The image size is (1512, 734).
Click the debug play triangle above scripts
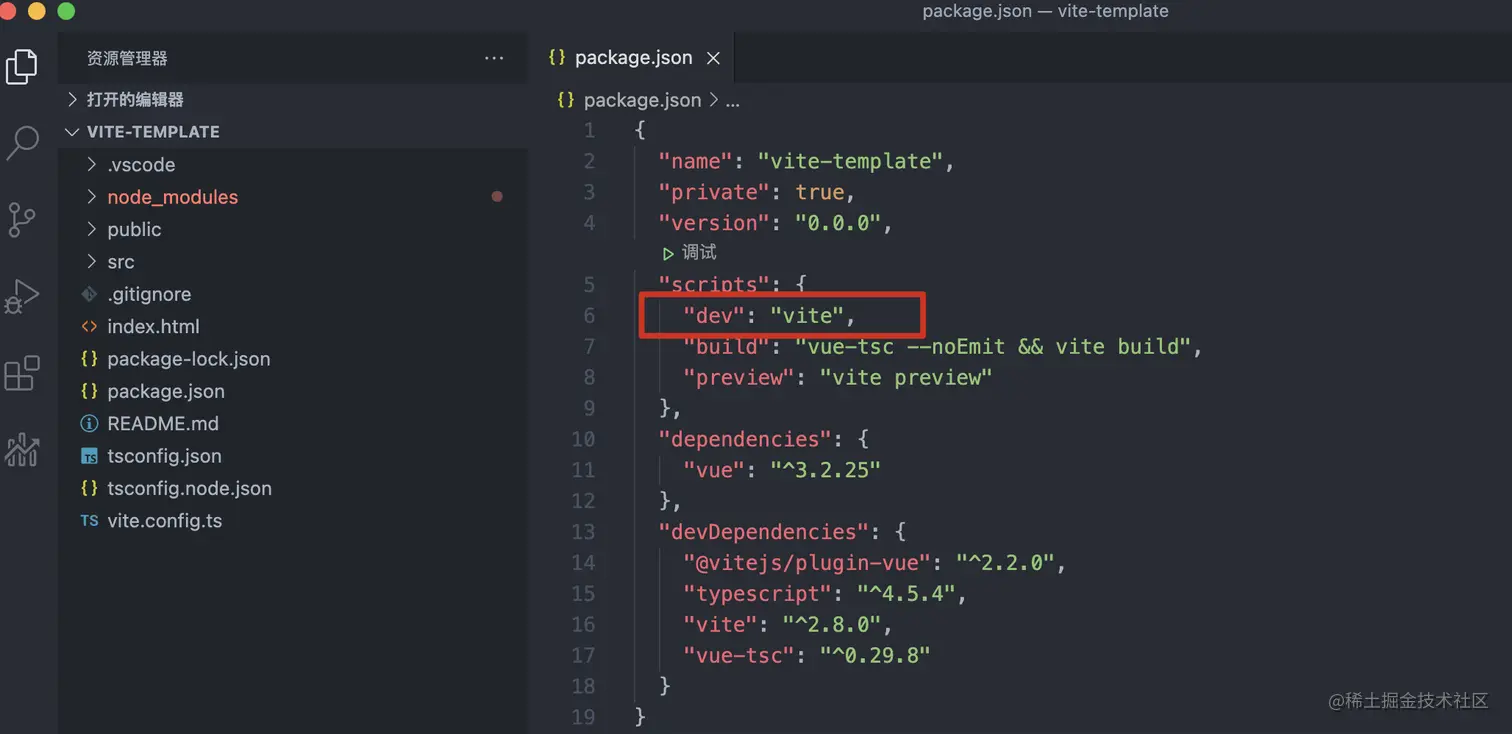click(668, 254)
